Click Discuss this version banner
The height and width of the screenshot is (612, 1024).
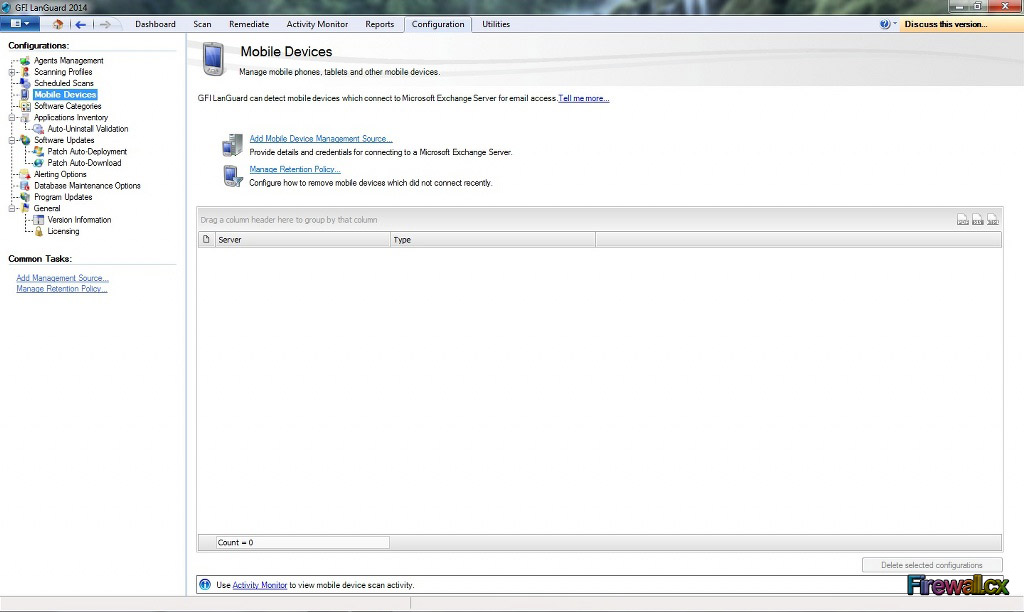[960, 24]
